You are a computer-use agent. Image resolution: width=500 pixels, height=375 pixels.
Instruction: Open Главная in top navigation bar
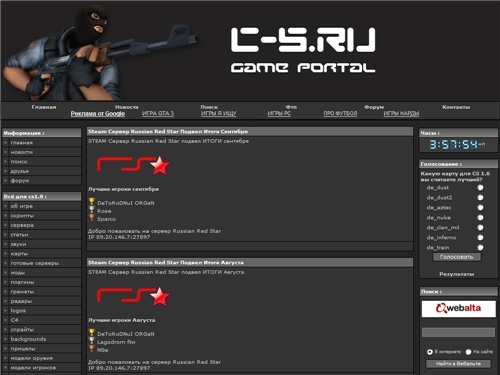(x=44, y=107)
